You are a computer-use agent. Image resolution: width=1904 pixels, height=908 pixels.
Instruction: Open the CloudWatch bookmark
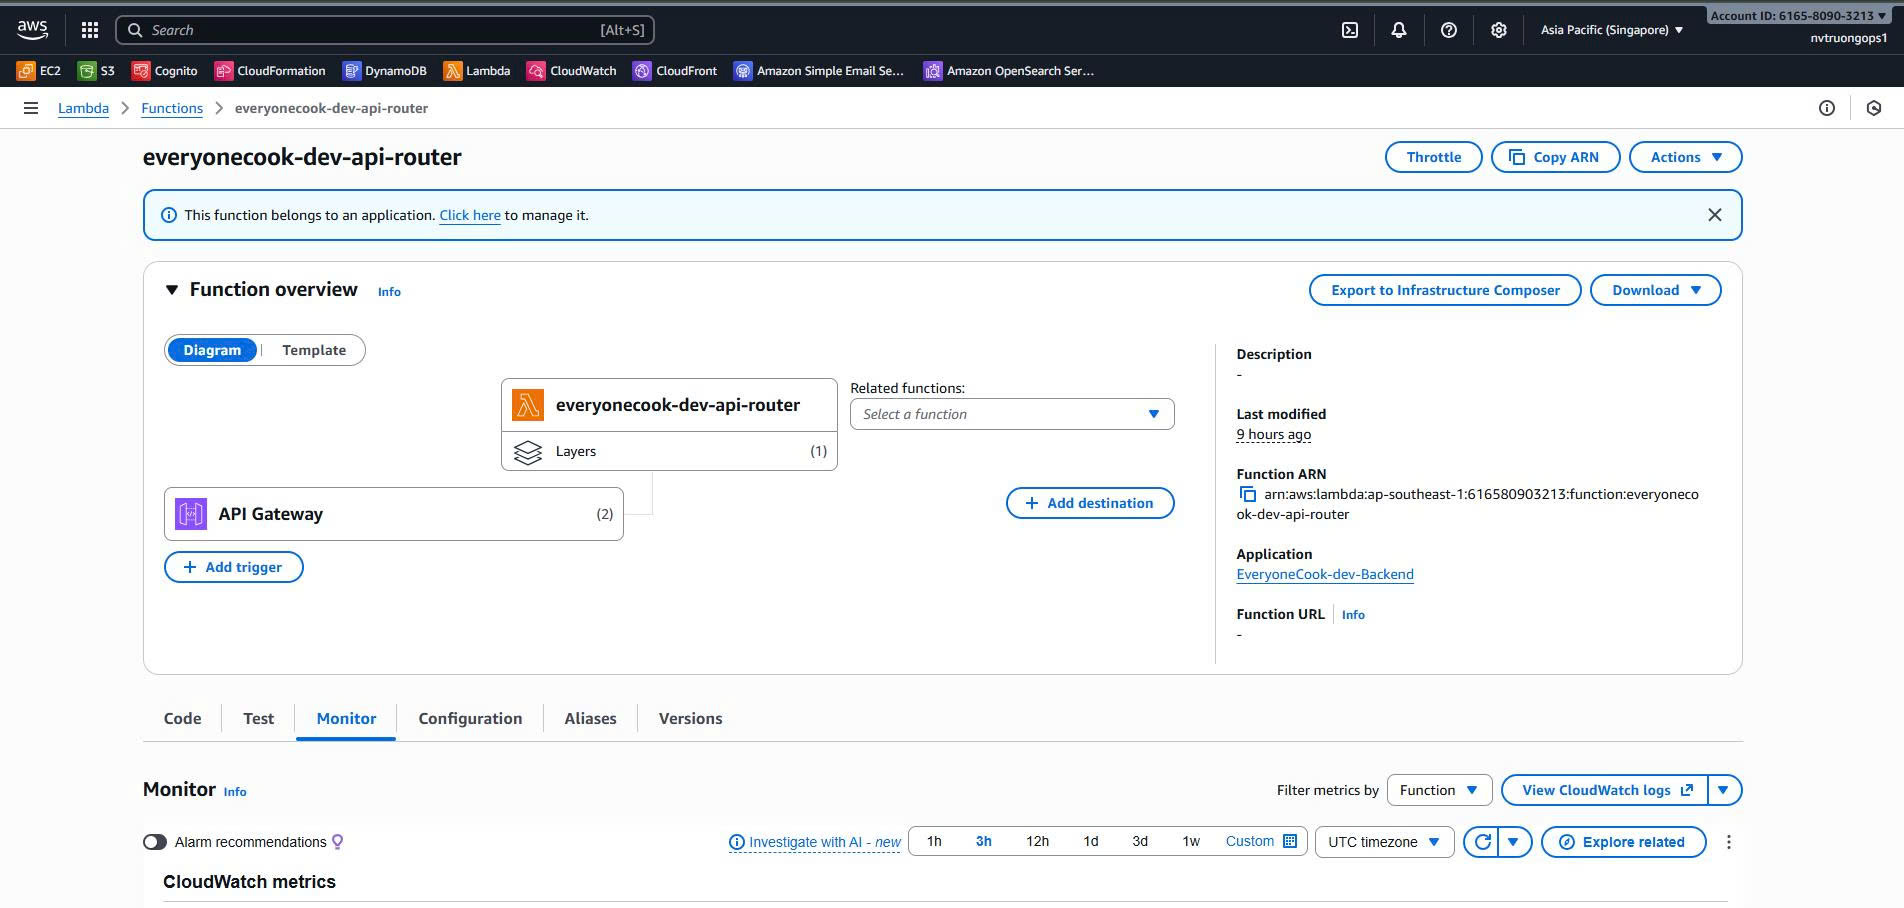(572, 71)
